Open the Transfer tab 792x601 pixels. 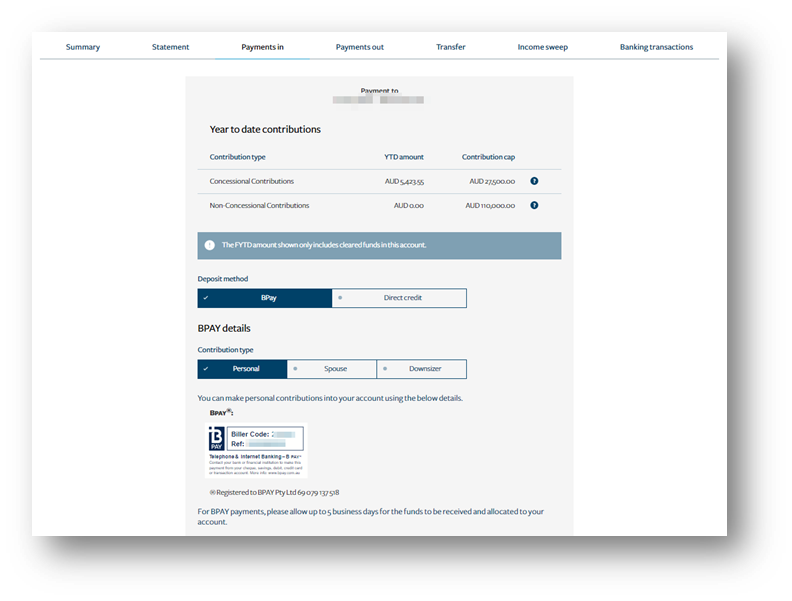pyautogui.click(x=451, y=47)
